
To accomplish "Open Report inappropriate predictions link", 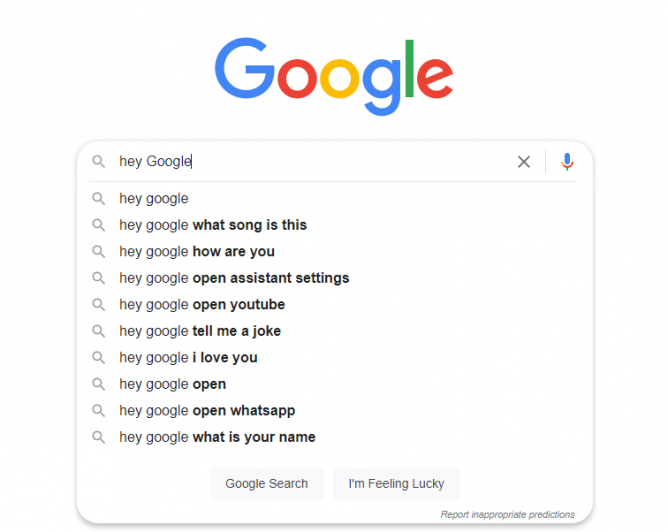I will coord(507,515).
